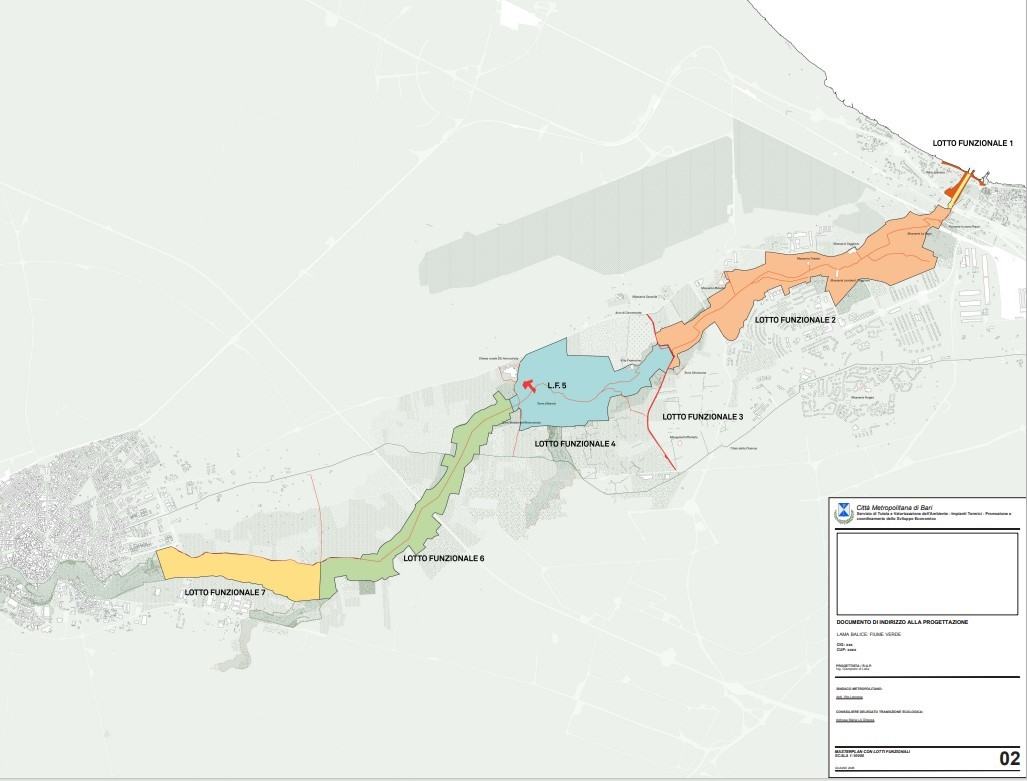Screen dimensions: 1027x781
Task: Pick the LOTTO FUNZIONALE 6 label
Action: 443,558
